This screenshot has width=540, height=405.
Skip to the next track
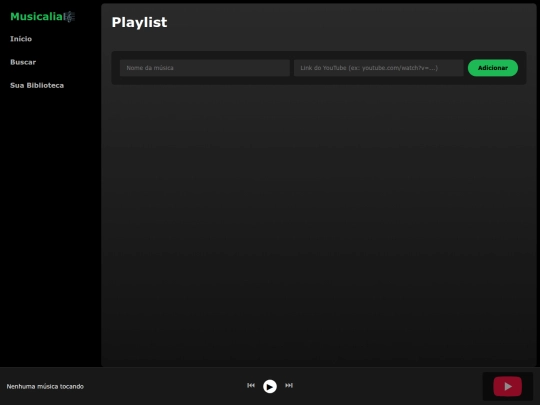pos(289,385)
